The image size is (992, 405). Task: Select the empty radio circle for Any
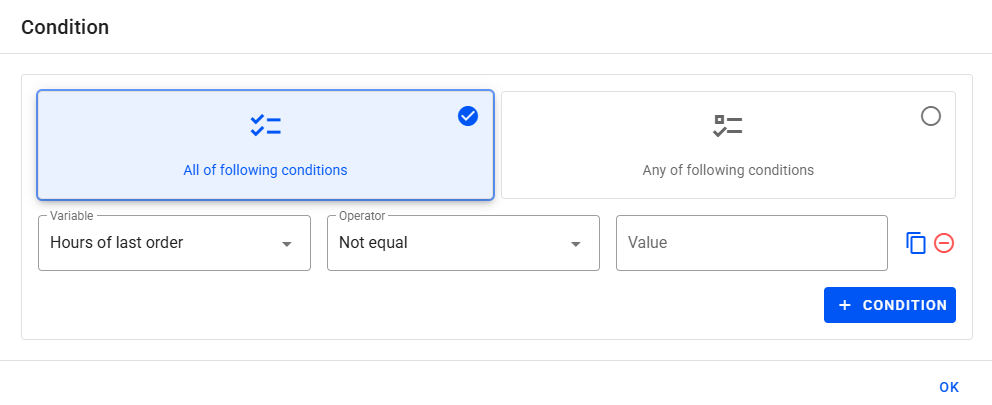coord(930,116)
